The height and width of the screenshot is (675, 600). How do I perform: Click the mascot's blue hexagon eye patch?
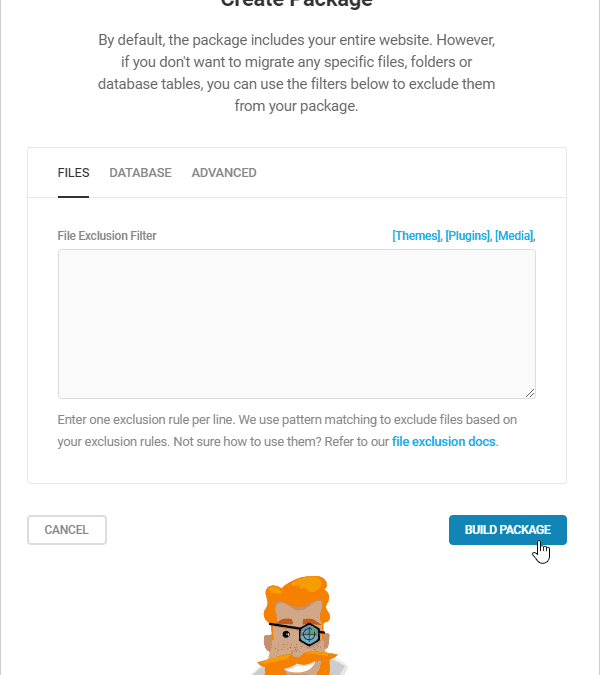(309, 634)
